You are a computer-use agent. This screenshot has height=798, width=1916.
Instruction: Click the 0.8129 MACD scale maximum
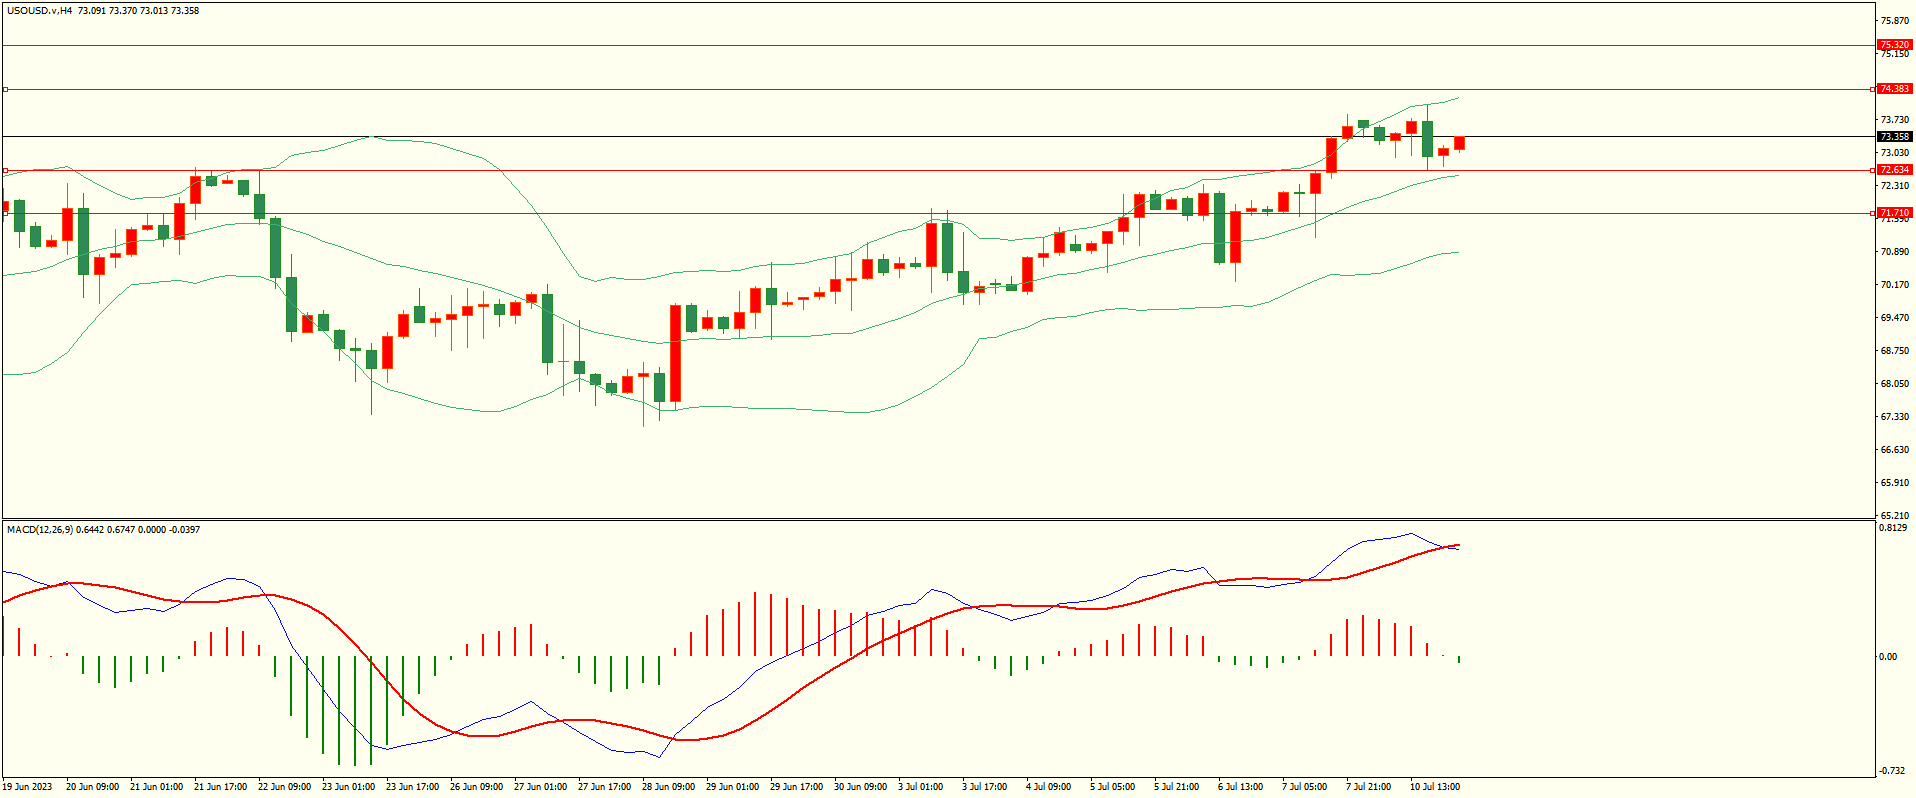tap(1893, 527)
